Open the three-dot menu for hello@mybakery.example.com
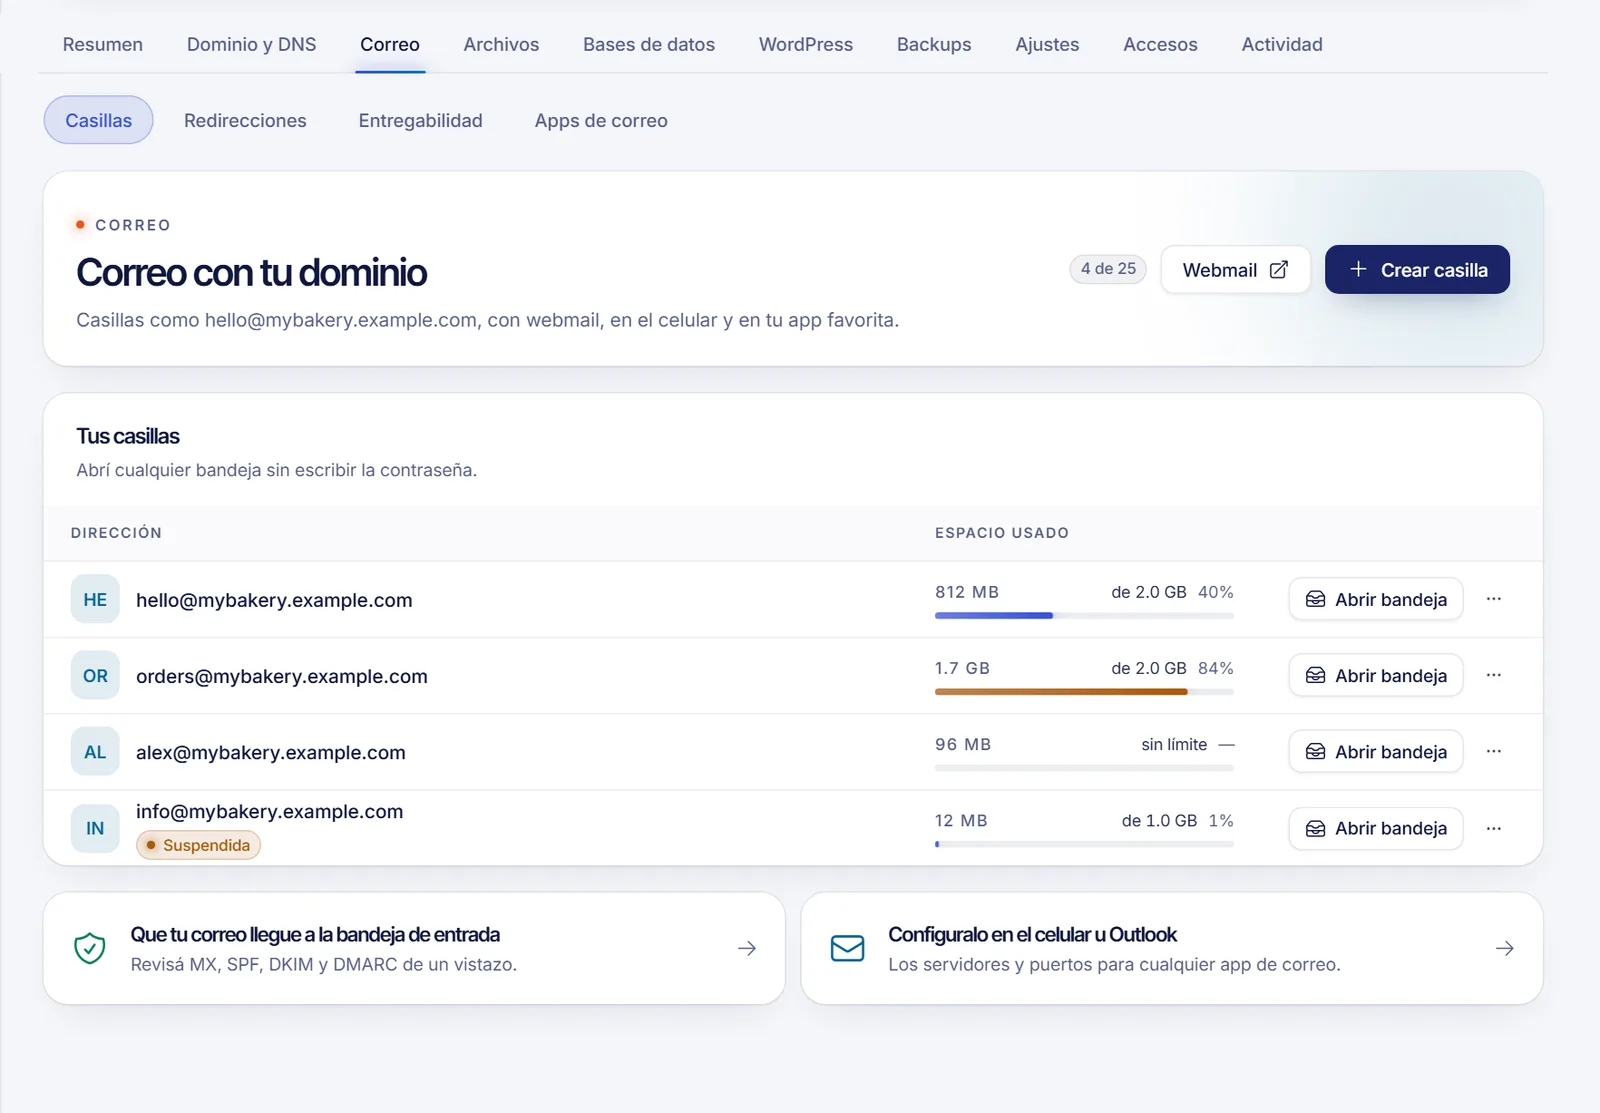This screenshot has height=1113, width=1600. [1493, 599]
